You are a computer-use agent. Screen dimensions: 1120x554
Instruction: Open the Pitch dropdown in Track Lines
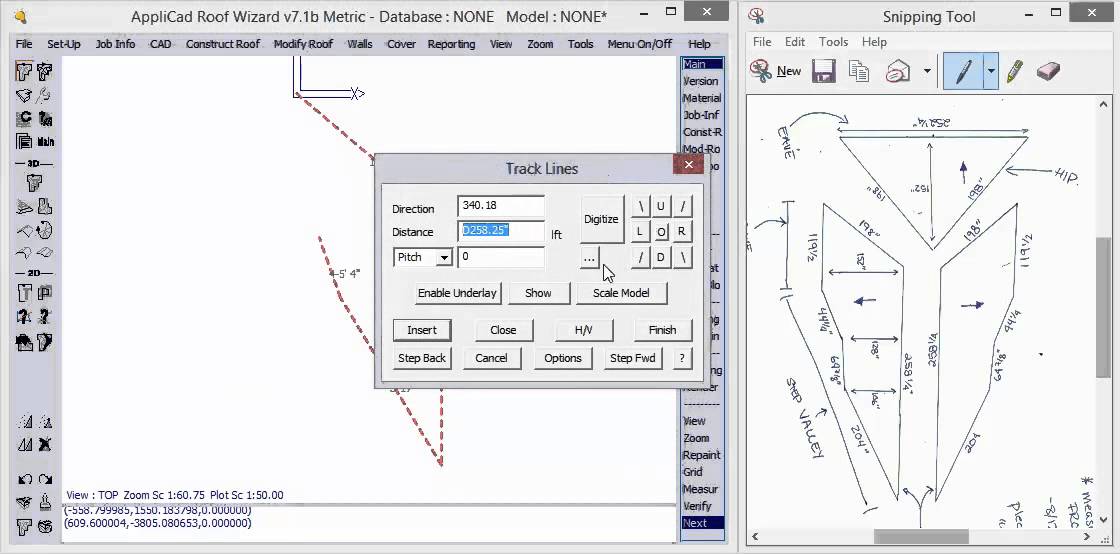pyautogui.click(x=444, y=257)
